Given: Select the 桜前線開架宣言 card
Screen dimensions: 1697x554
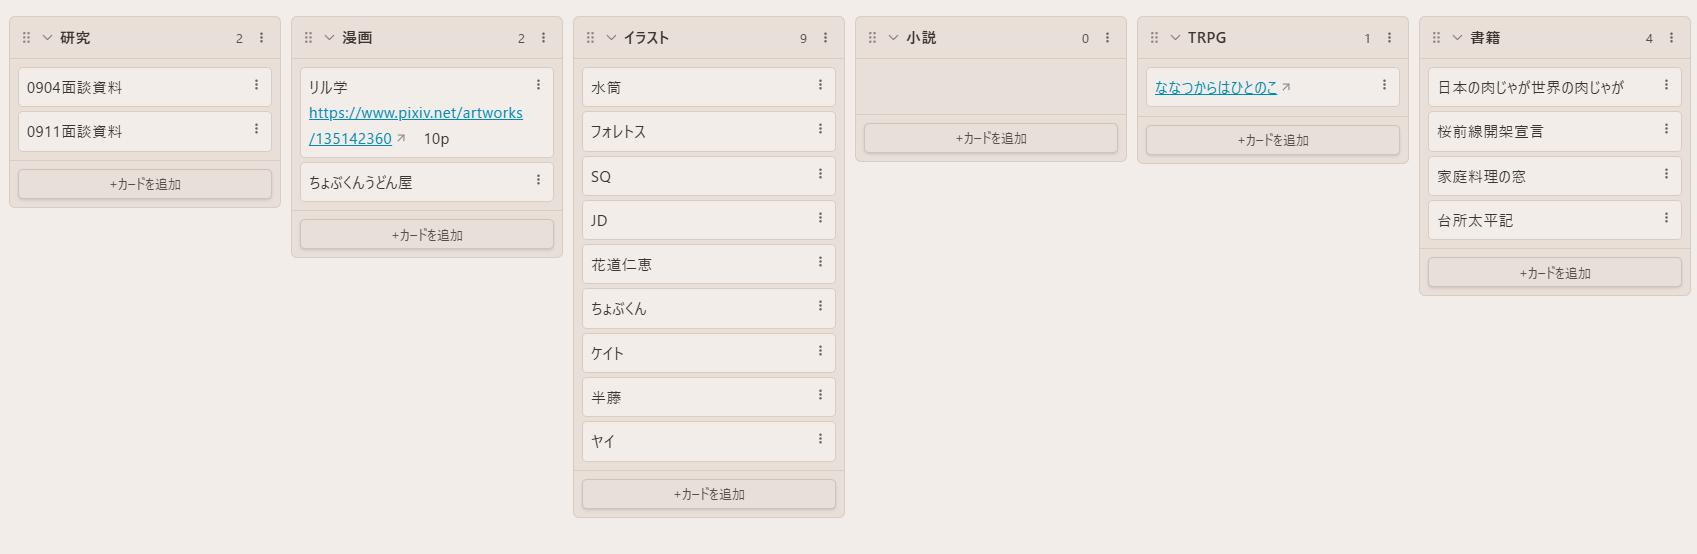Looking at the screenshot, I should click(x=1540, y=132).
